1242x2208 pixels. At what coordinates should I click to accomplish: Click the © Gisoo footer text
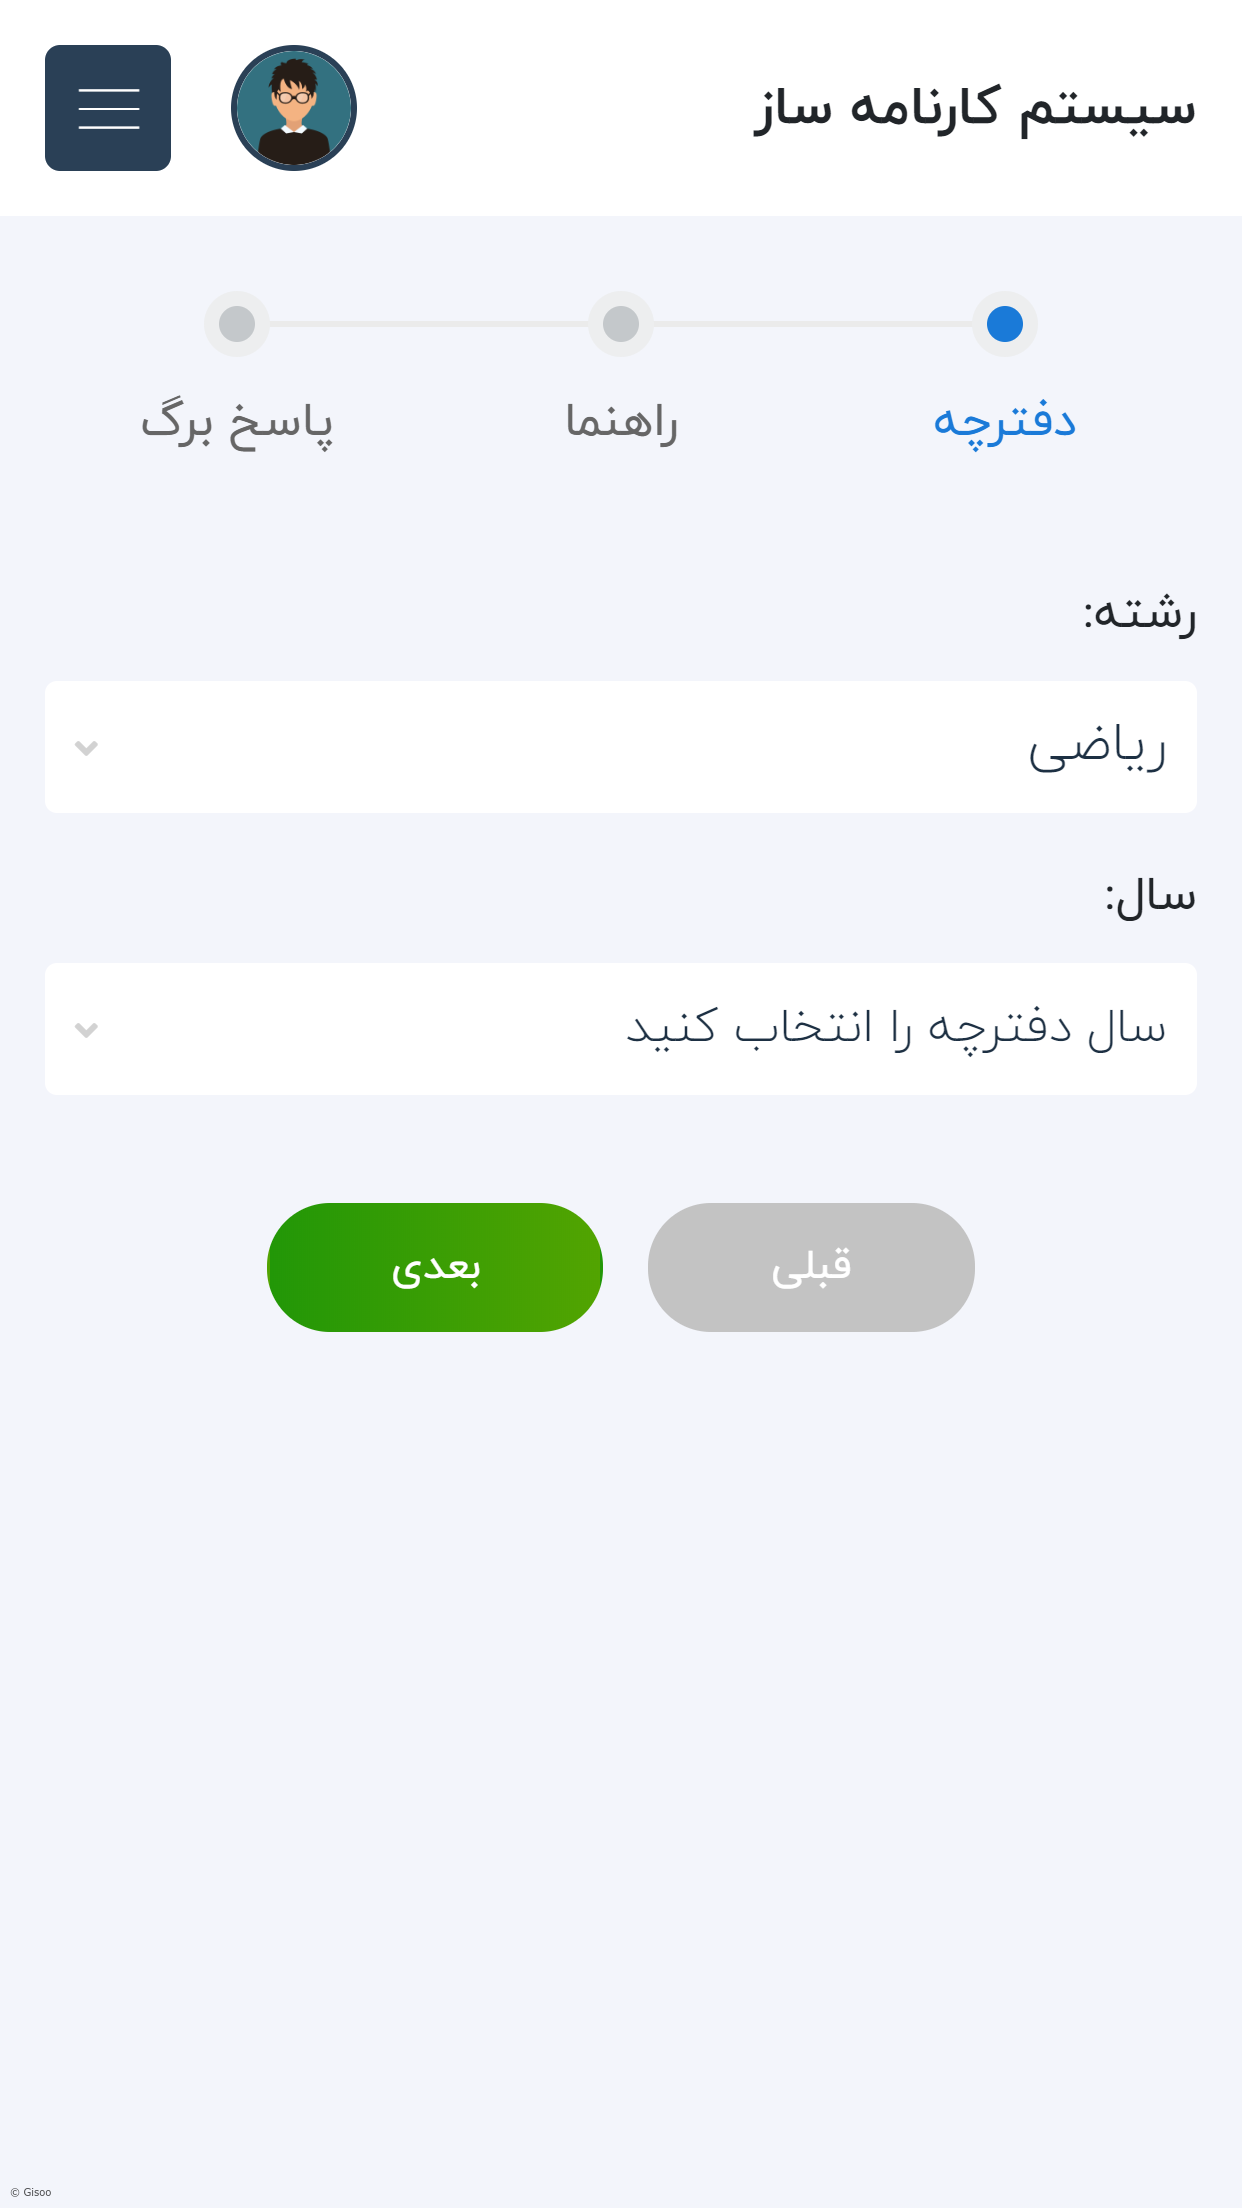tap(31, 2192)
